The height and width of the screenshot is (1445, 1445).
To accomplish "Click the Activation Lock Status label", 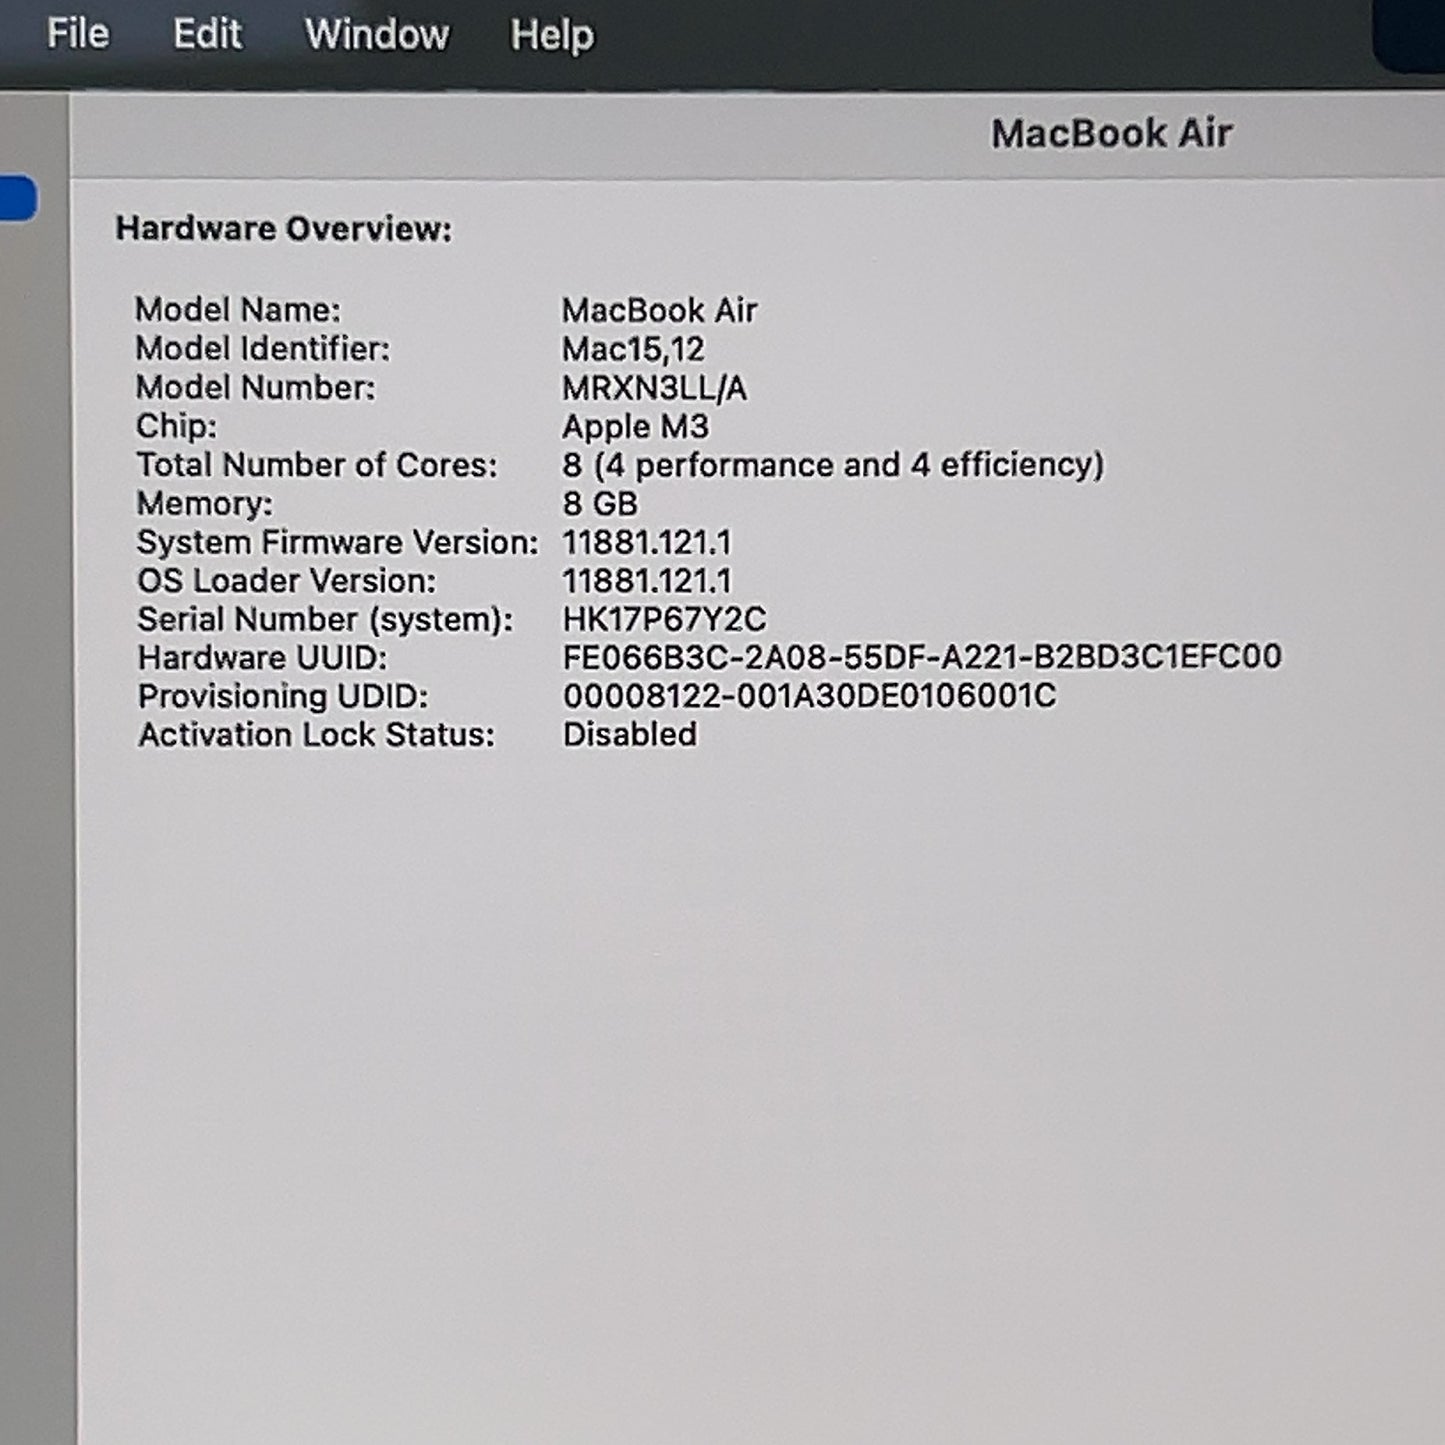I will click(x=316, y=735).
